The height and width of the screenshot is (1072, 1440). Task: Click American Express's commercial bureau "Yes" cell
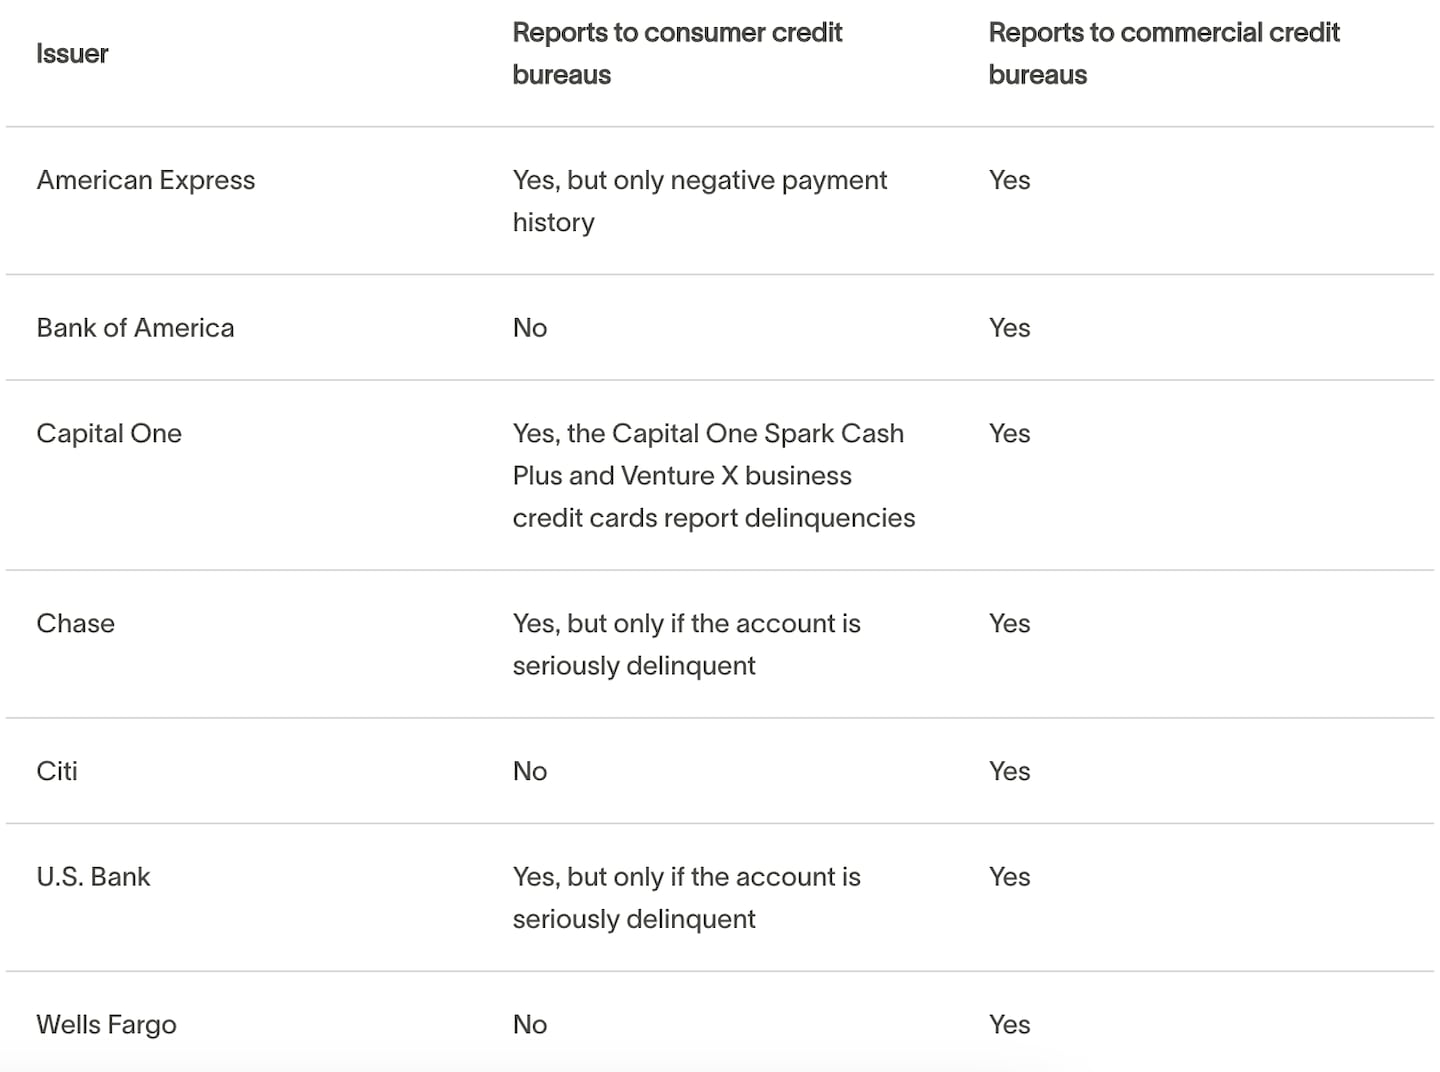(1009, 180)
